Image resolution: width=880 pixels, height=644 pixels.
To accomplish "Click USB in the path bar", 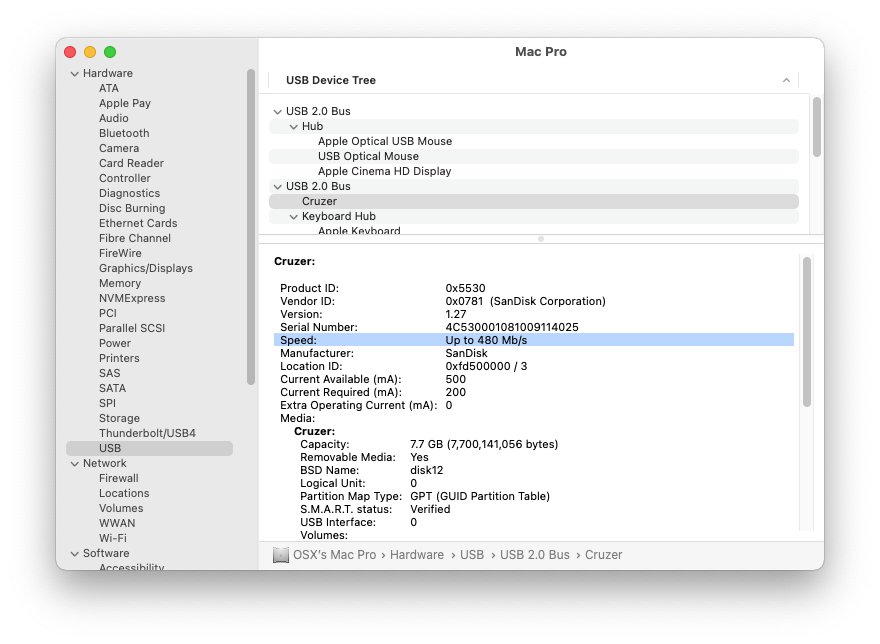I will coord(471,555).
